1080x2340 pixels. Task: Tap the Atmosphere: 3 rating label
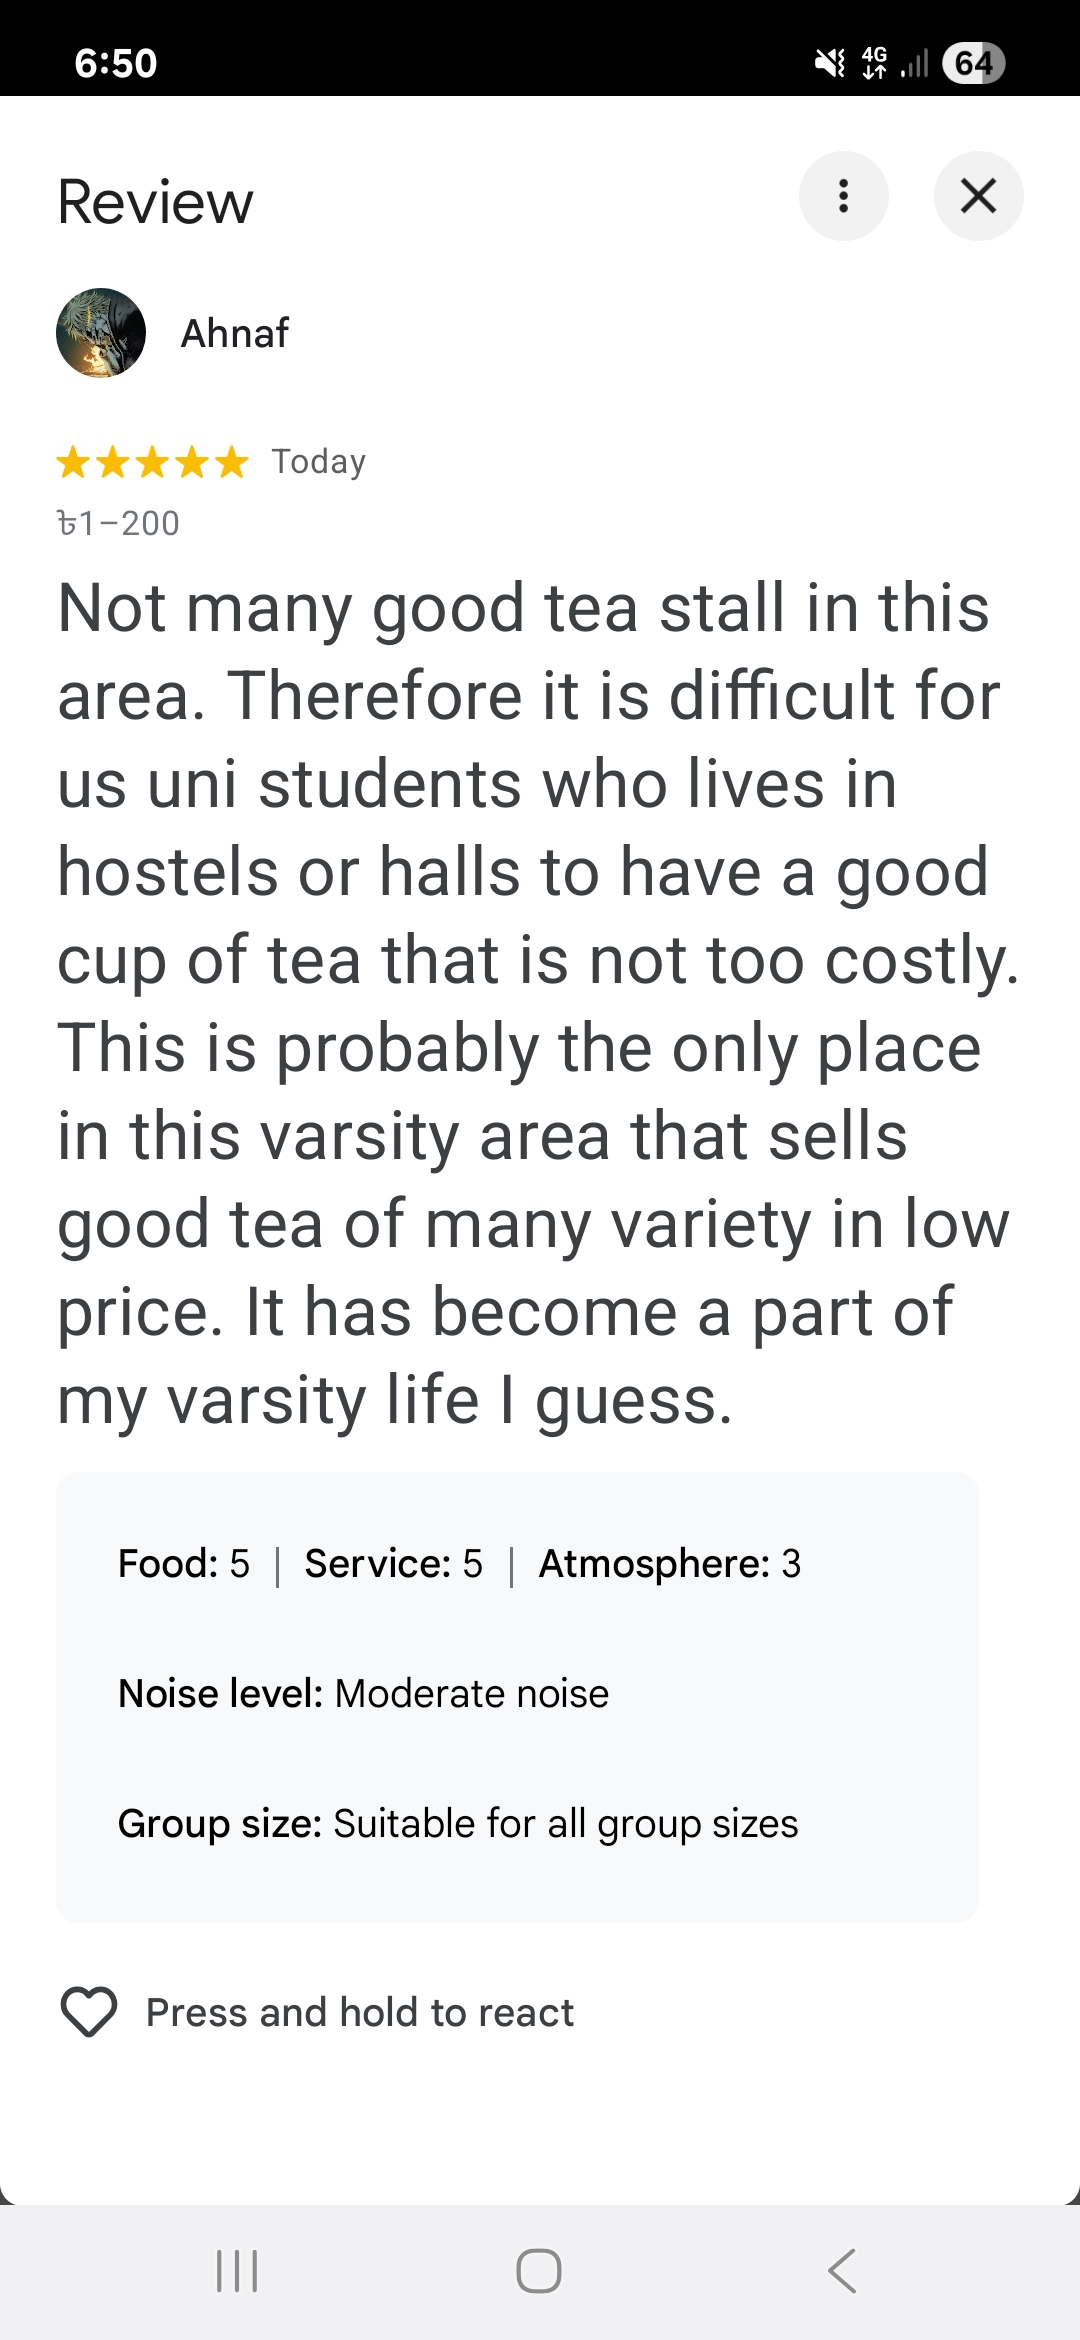(670, 1563)
